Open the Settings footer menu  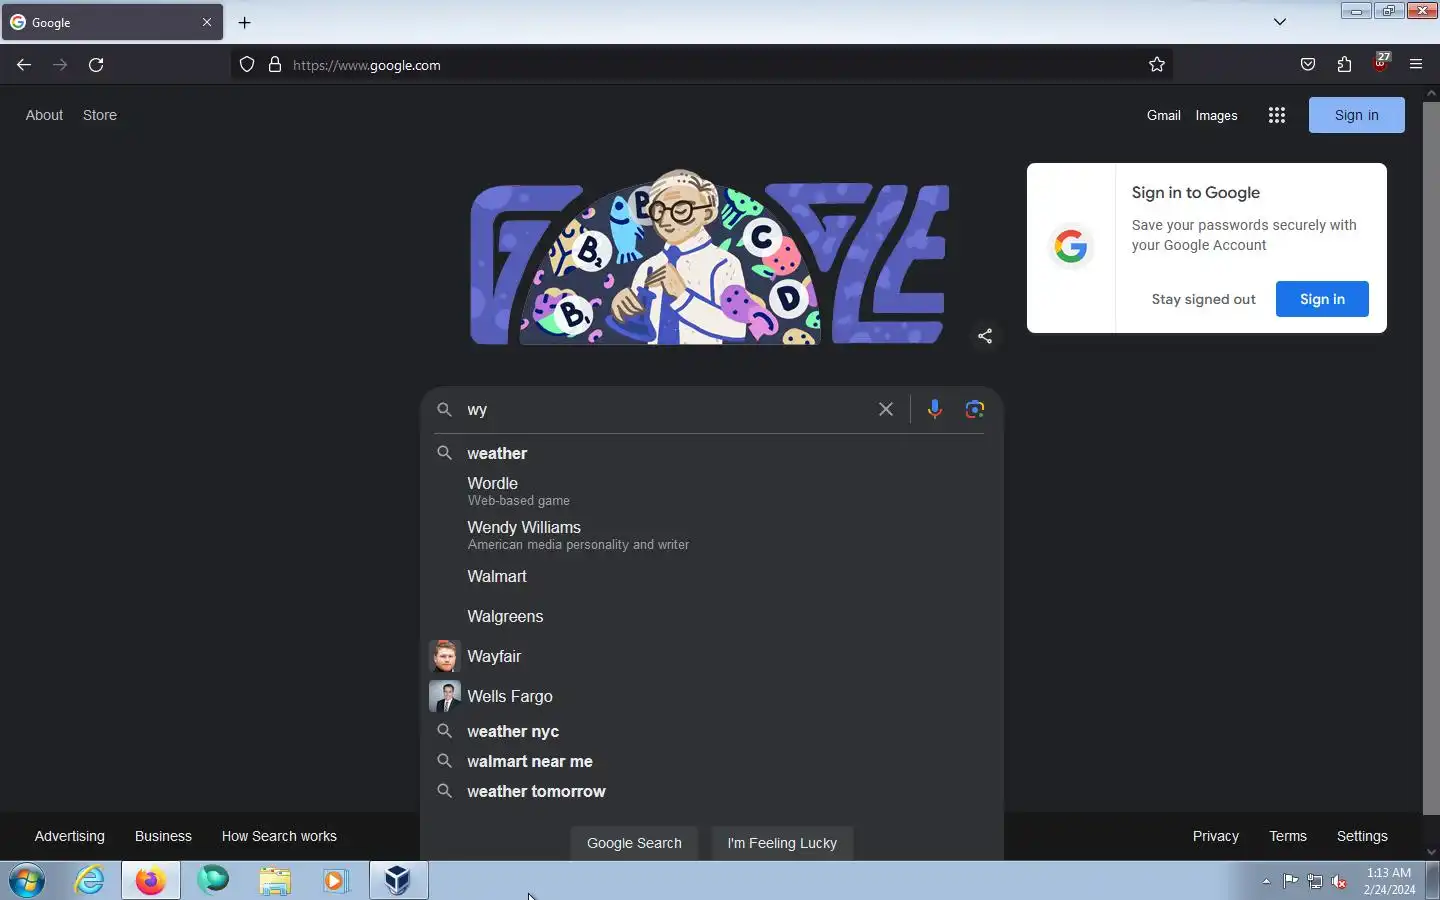click(1362, 836)
